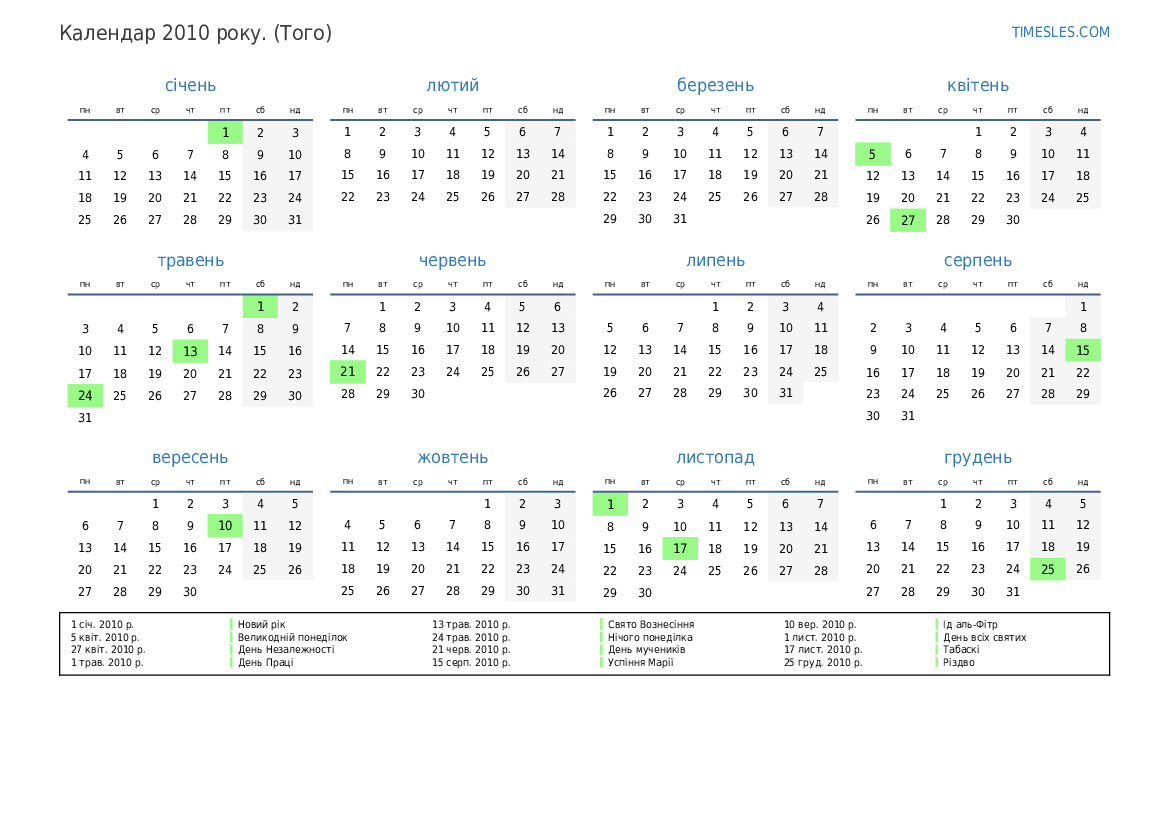Click legend entry "День всіх святих"

pos(984,638)
